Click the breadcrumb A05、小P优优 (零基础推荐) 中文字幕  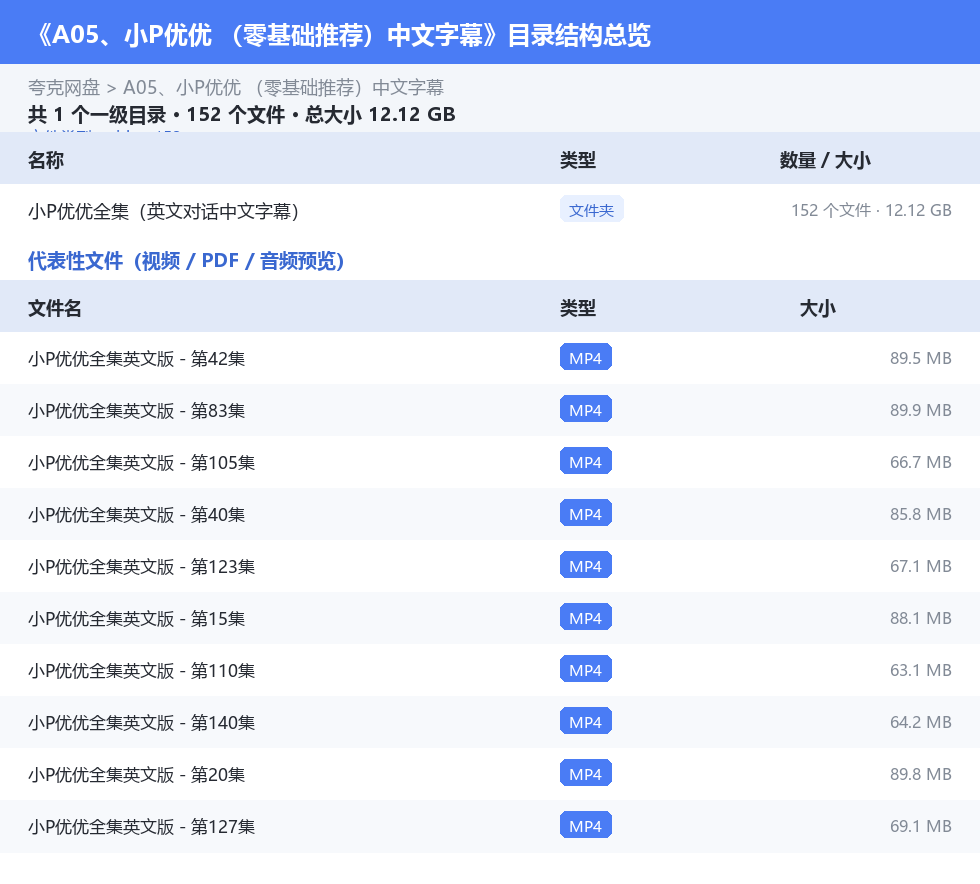click(283, 88)
